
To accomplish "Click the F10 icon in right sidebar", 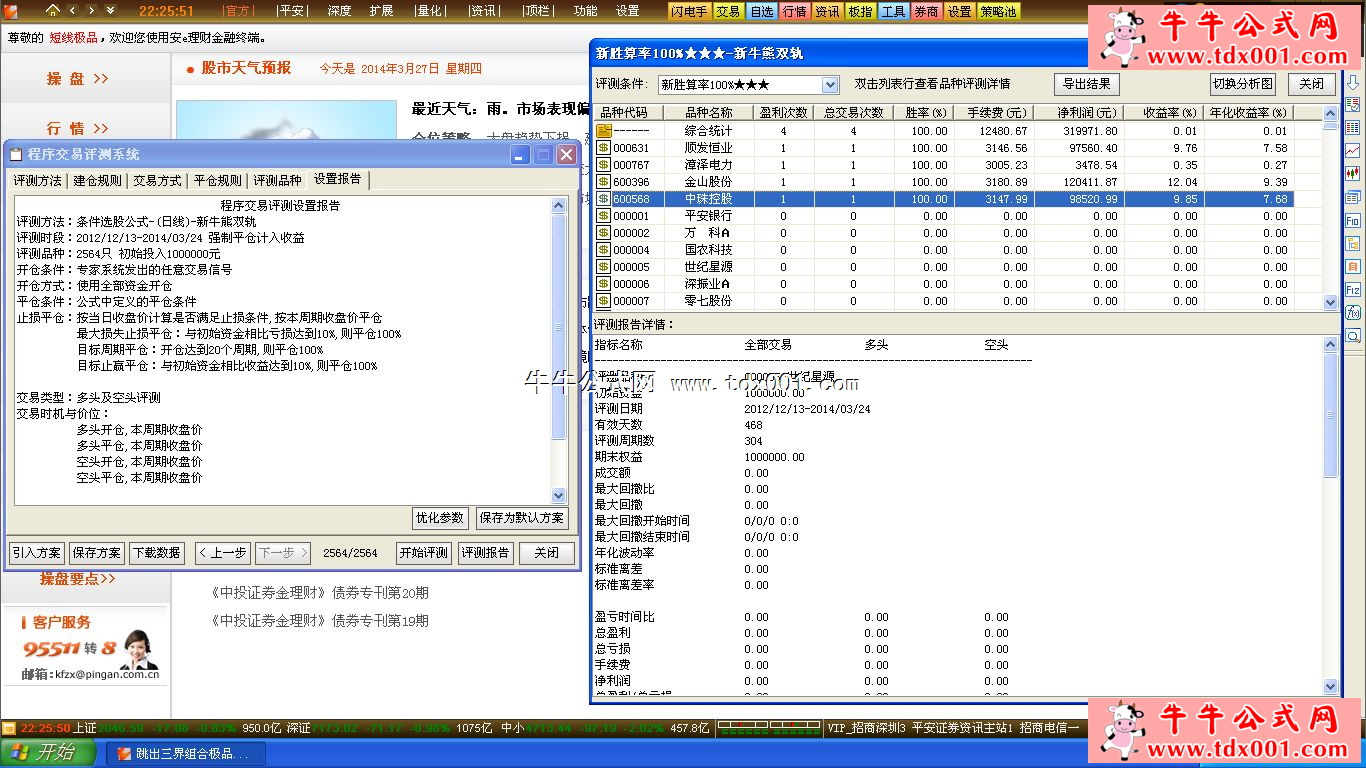I will 1353,220.
